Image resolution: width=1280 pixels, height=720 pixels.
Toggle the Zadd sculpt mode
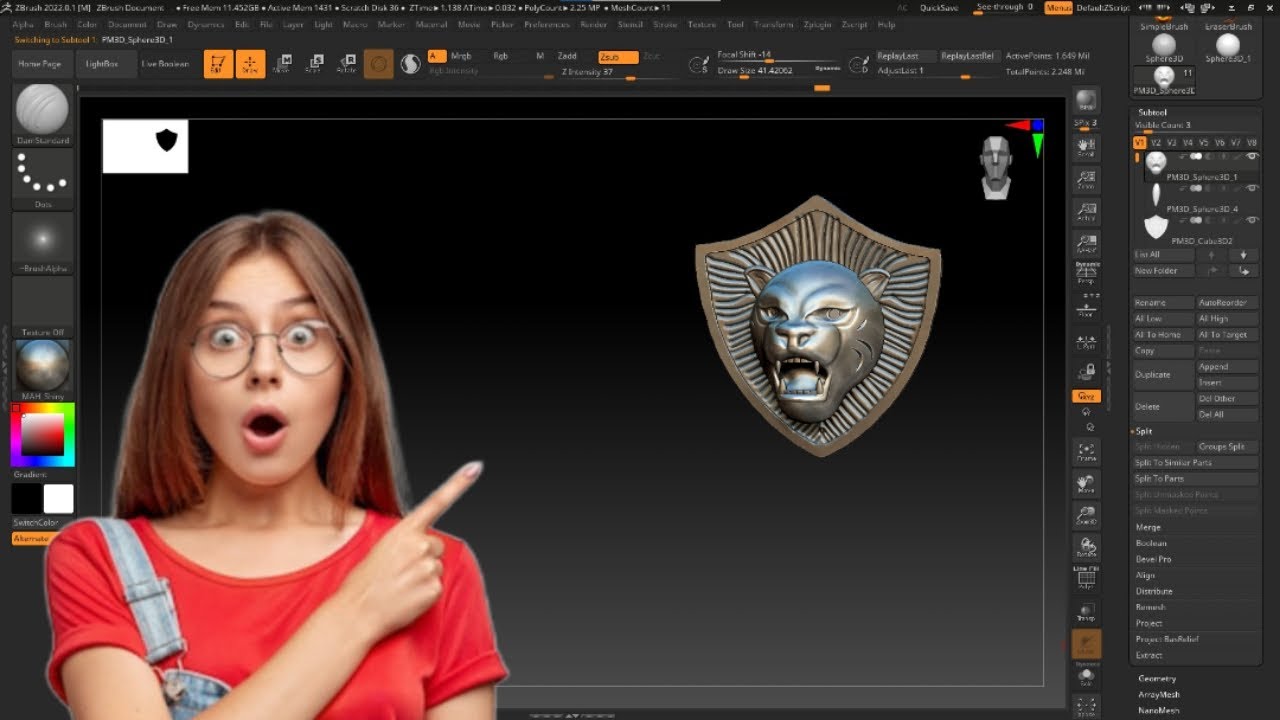click(567, 57)
